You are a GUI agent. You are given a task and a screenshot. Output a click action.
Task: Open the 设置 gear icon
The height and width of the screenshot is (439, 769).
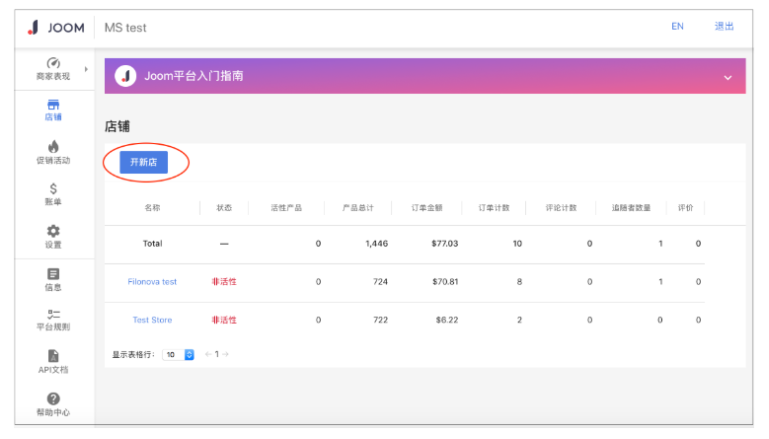click(53, 231)
